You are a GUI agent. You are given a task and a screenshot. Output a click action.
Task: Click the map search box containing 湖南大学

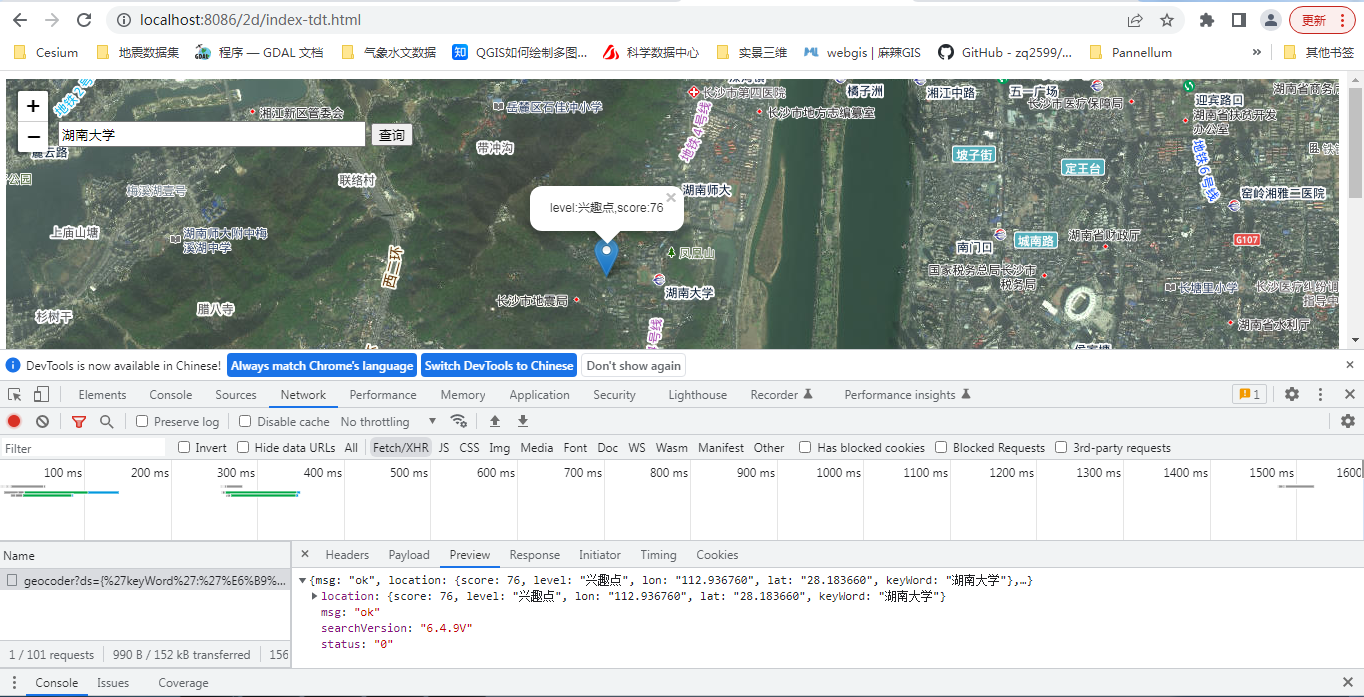[x=212, y=135]
